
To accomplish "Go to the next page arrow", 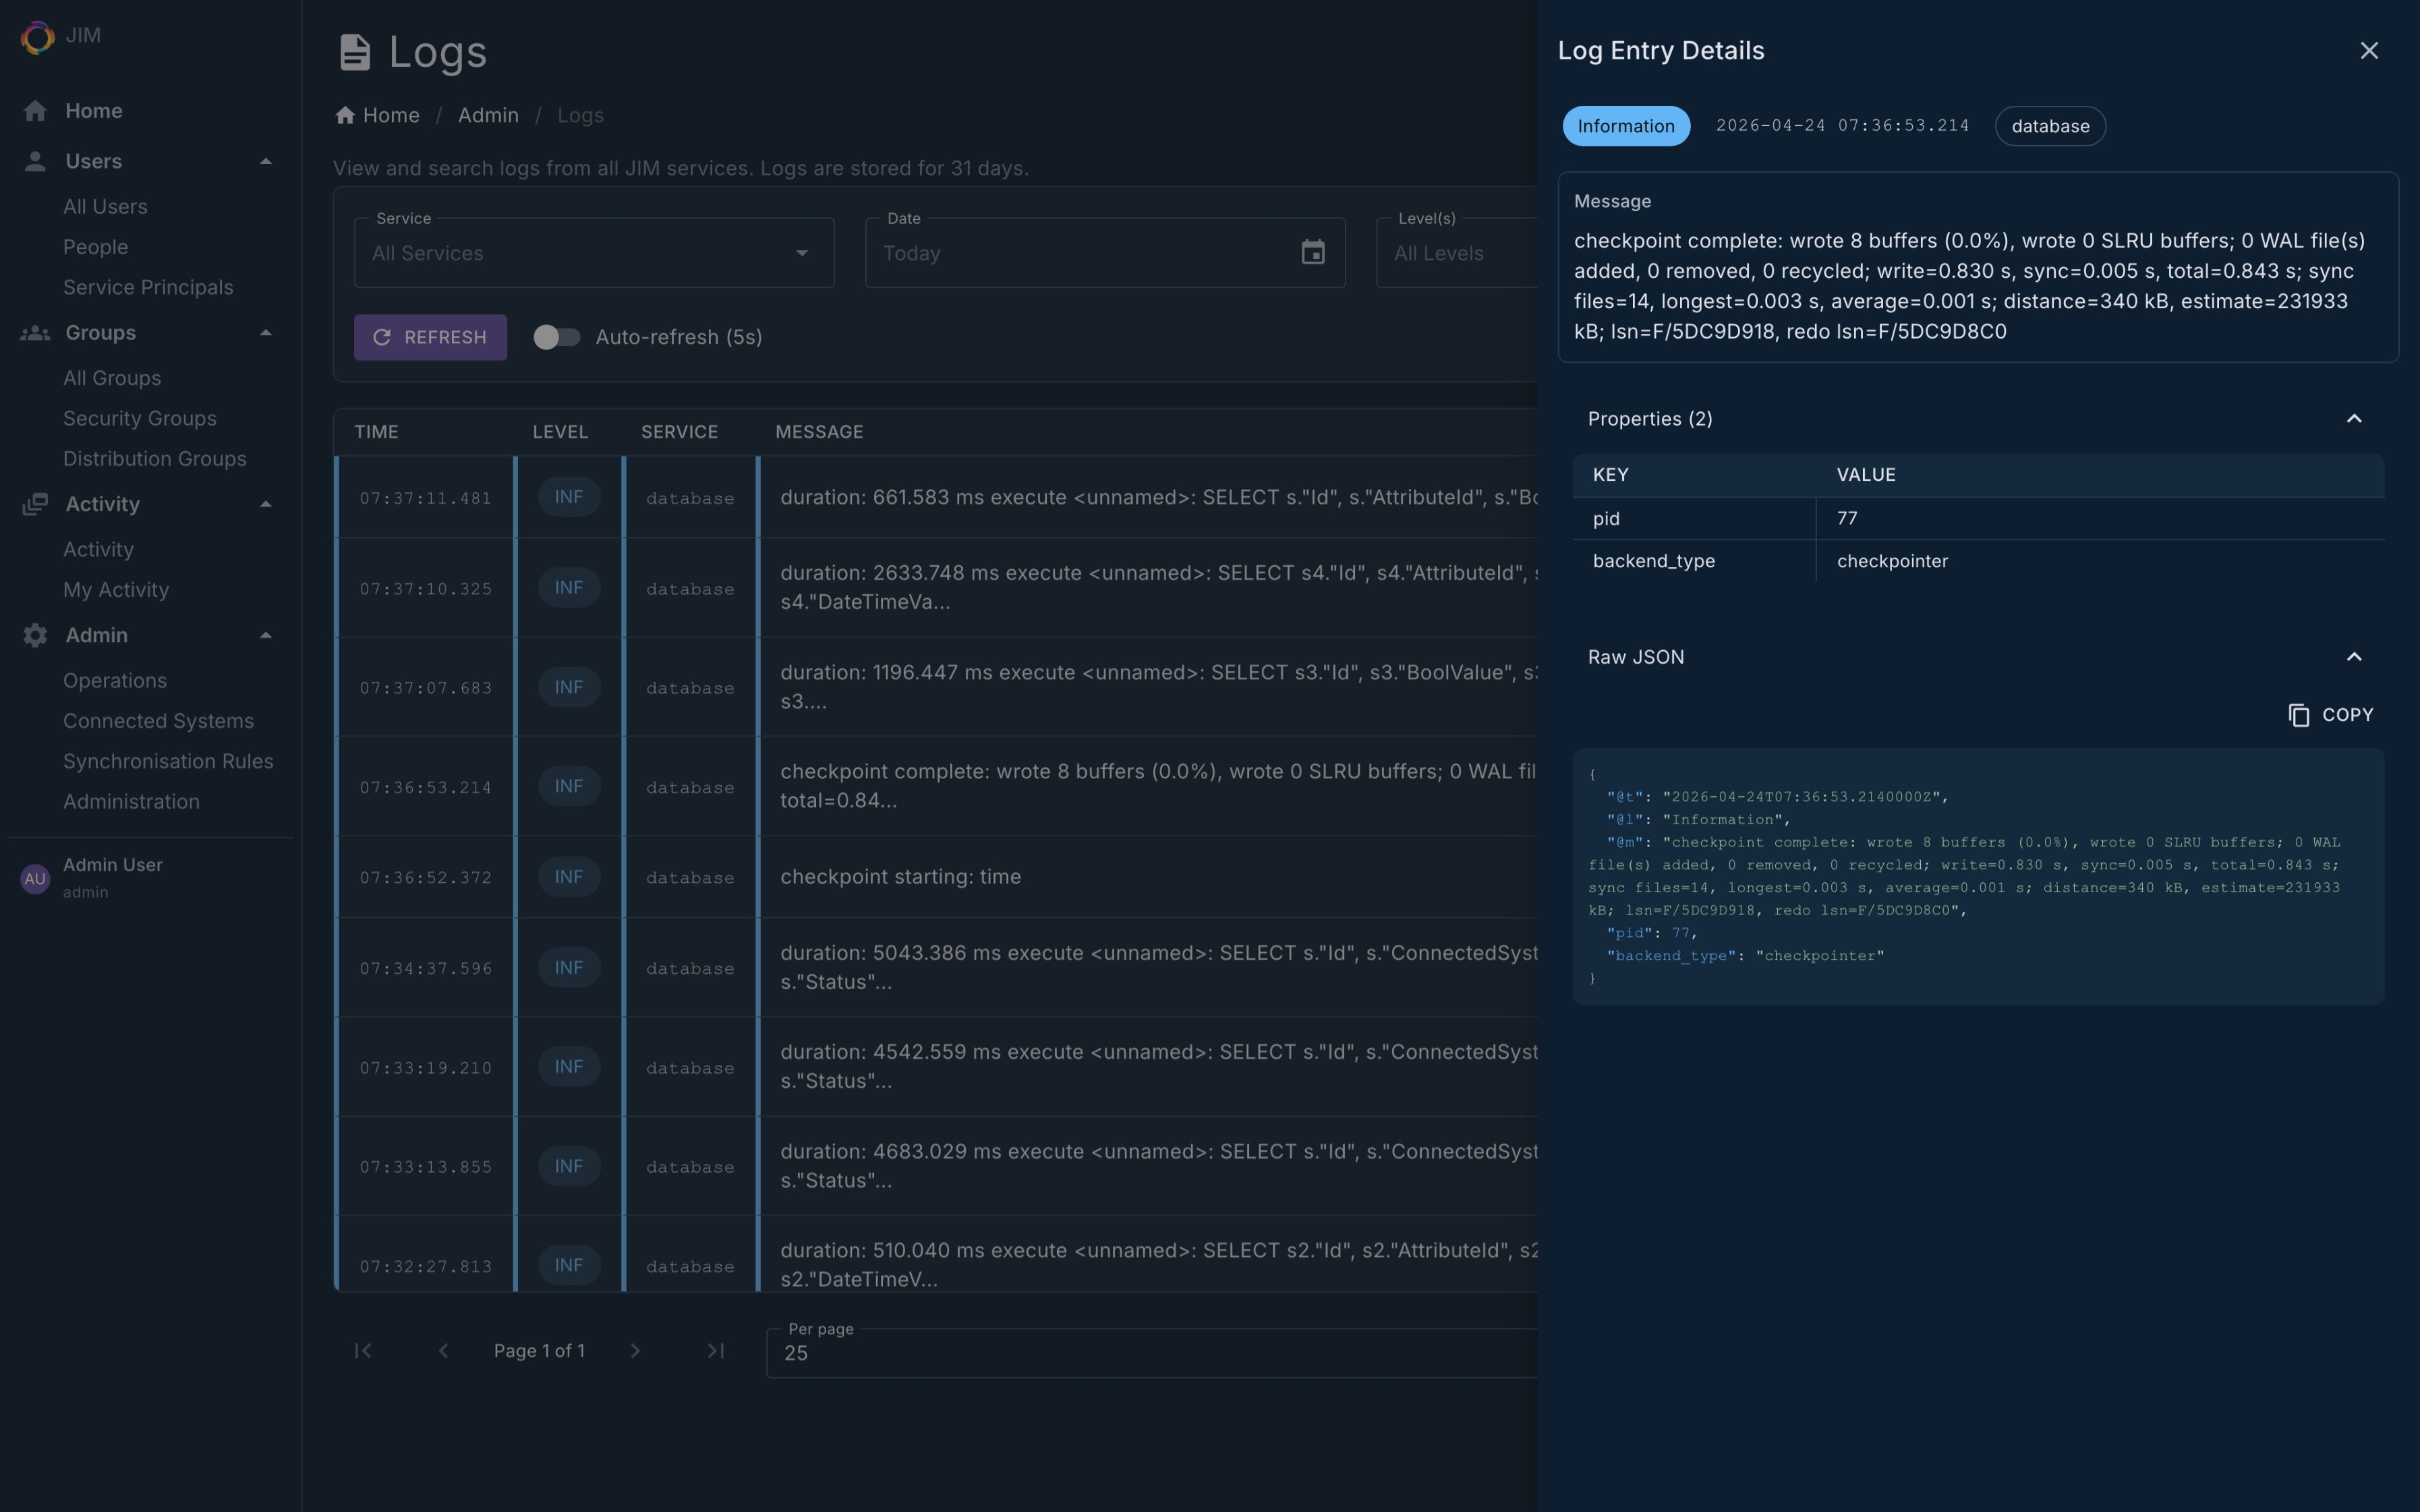I will point(635,1351).
